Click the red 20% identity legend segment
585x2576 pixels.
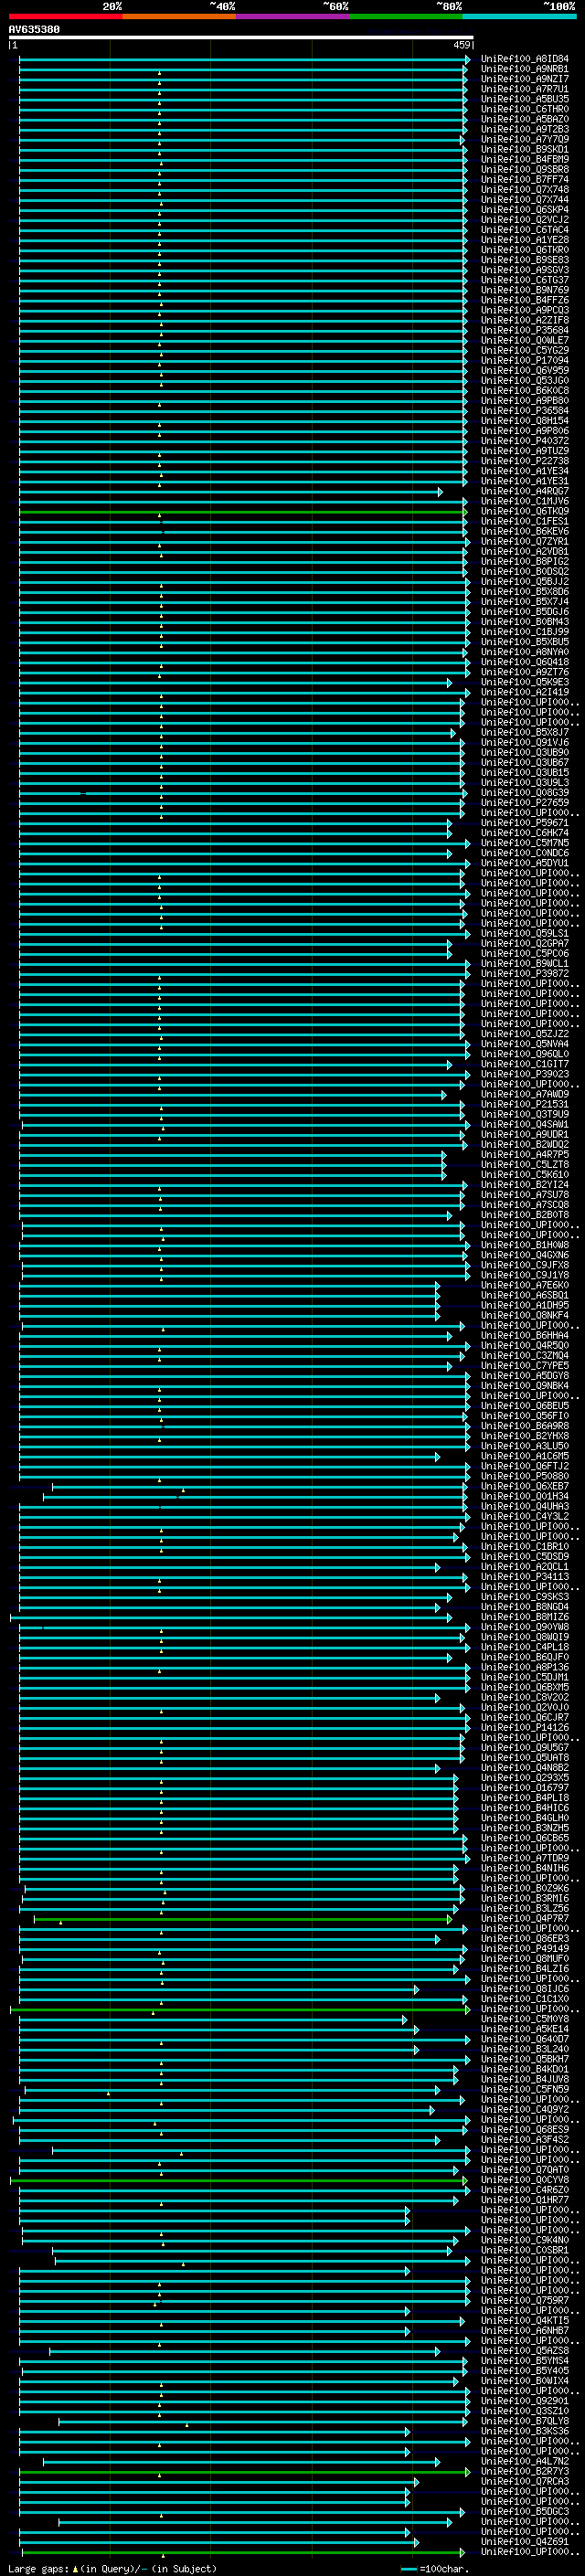[x=66, y=16]
